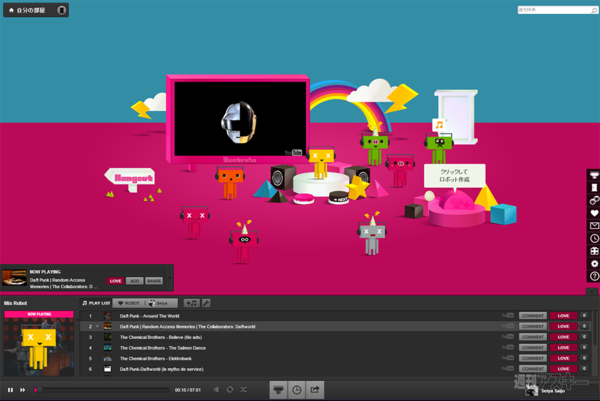
Task: Click YouTube icon on Elektrobank row
Action: [x=508, y=358]
